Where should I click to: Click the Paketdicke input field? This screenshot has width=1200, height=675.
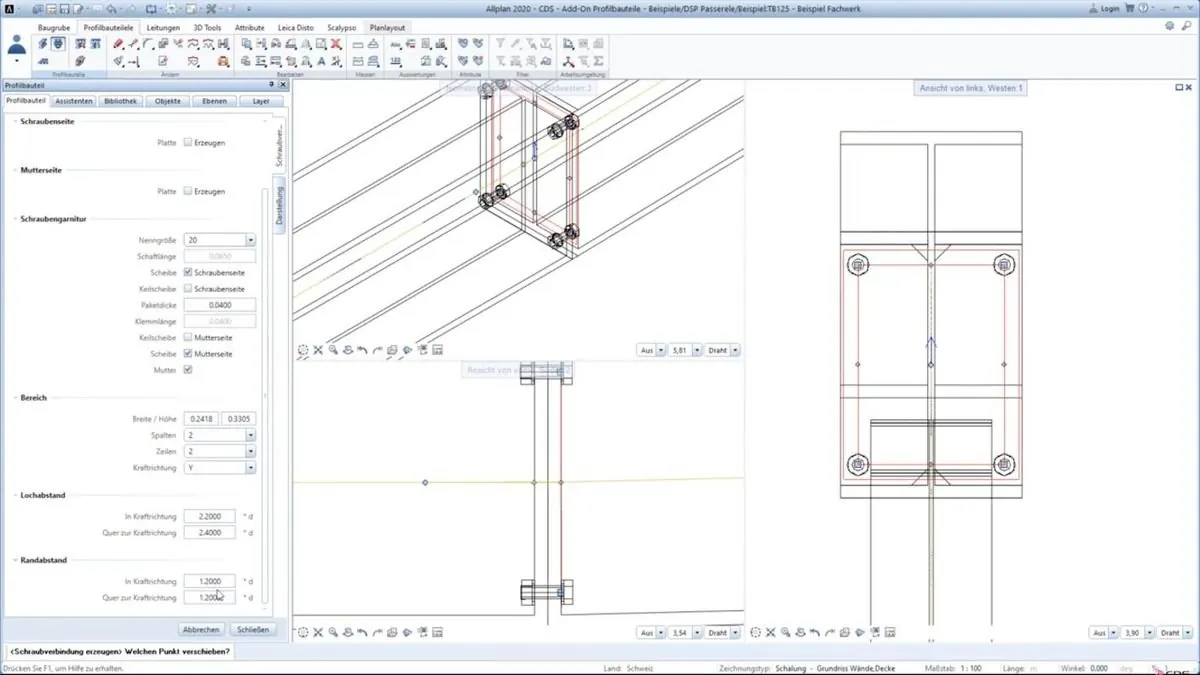pyautogui.click(x=220, y=305)
